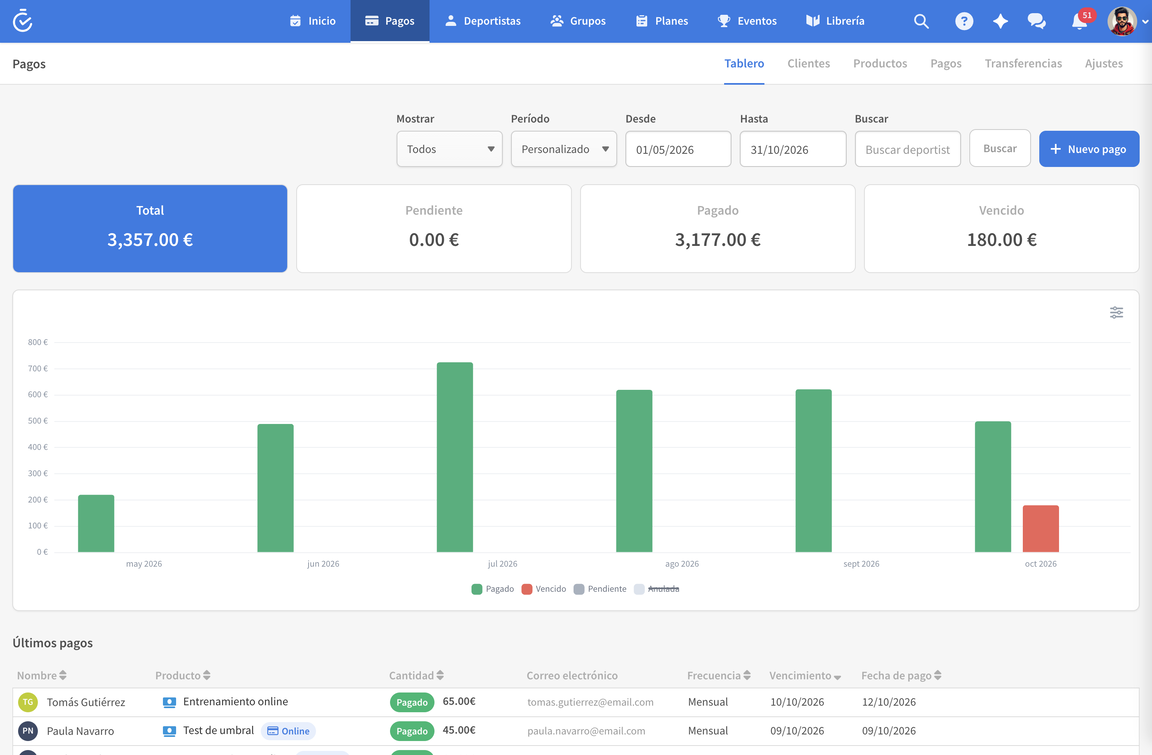Click the Buscar button
Viewport: 1152px width, 755px height.
(x=1000, y=148)
